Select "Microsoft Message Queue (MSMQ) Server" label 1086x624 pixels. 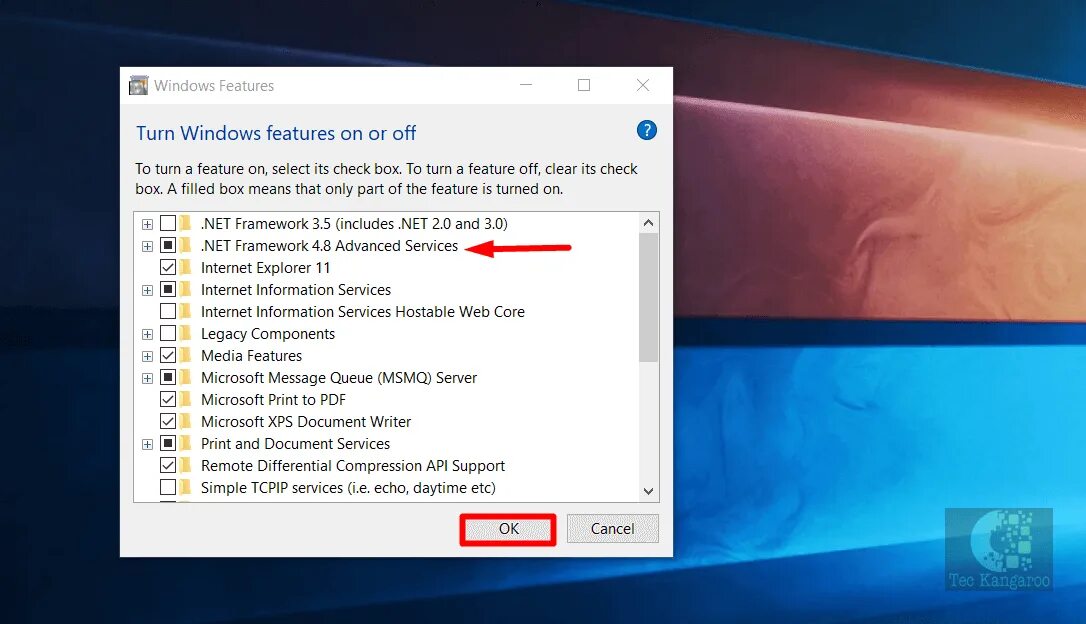point(339,377)
